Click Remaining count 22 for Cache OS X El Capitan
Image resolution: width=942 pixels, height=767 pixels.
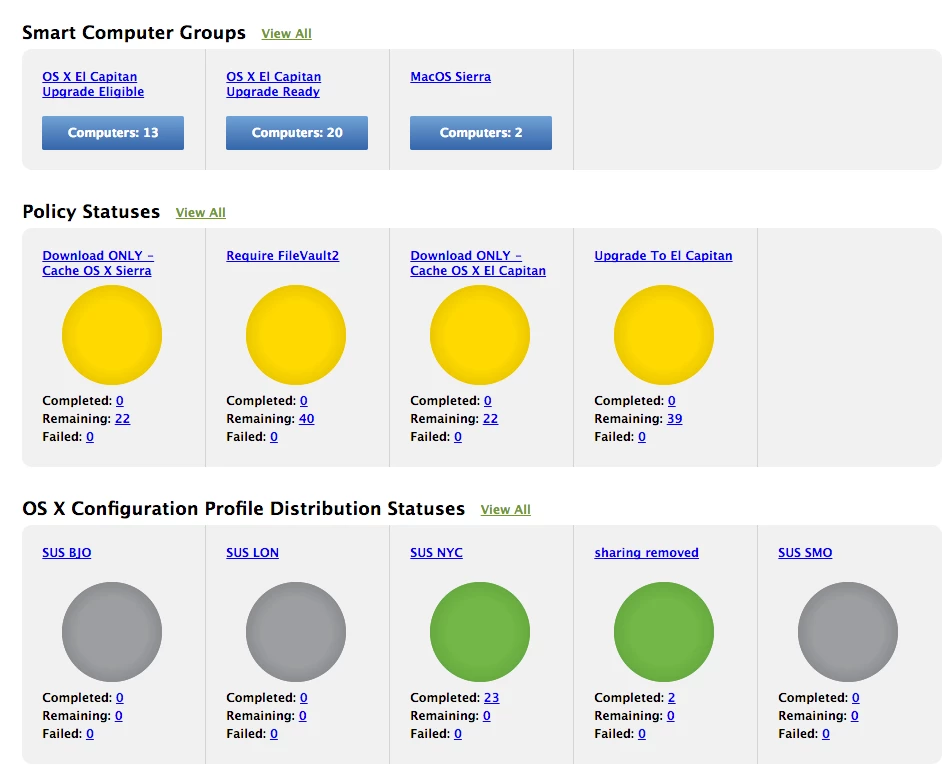pos(490,419)
